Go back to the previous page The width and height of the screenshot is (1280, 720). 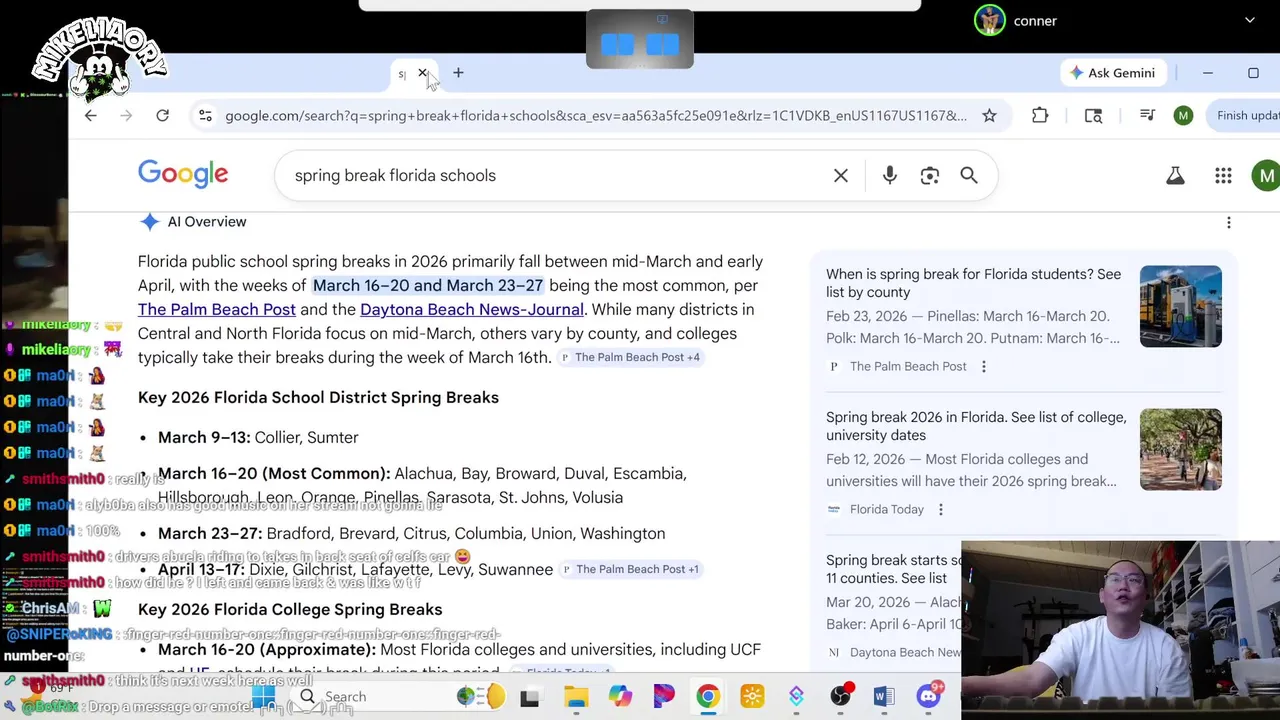[x=90, y=116]
